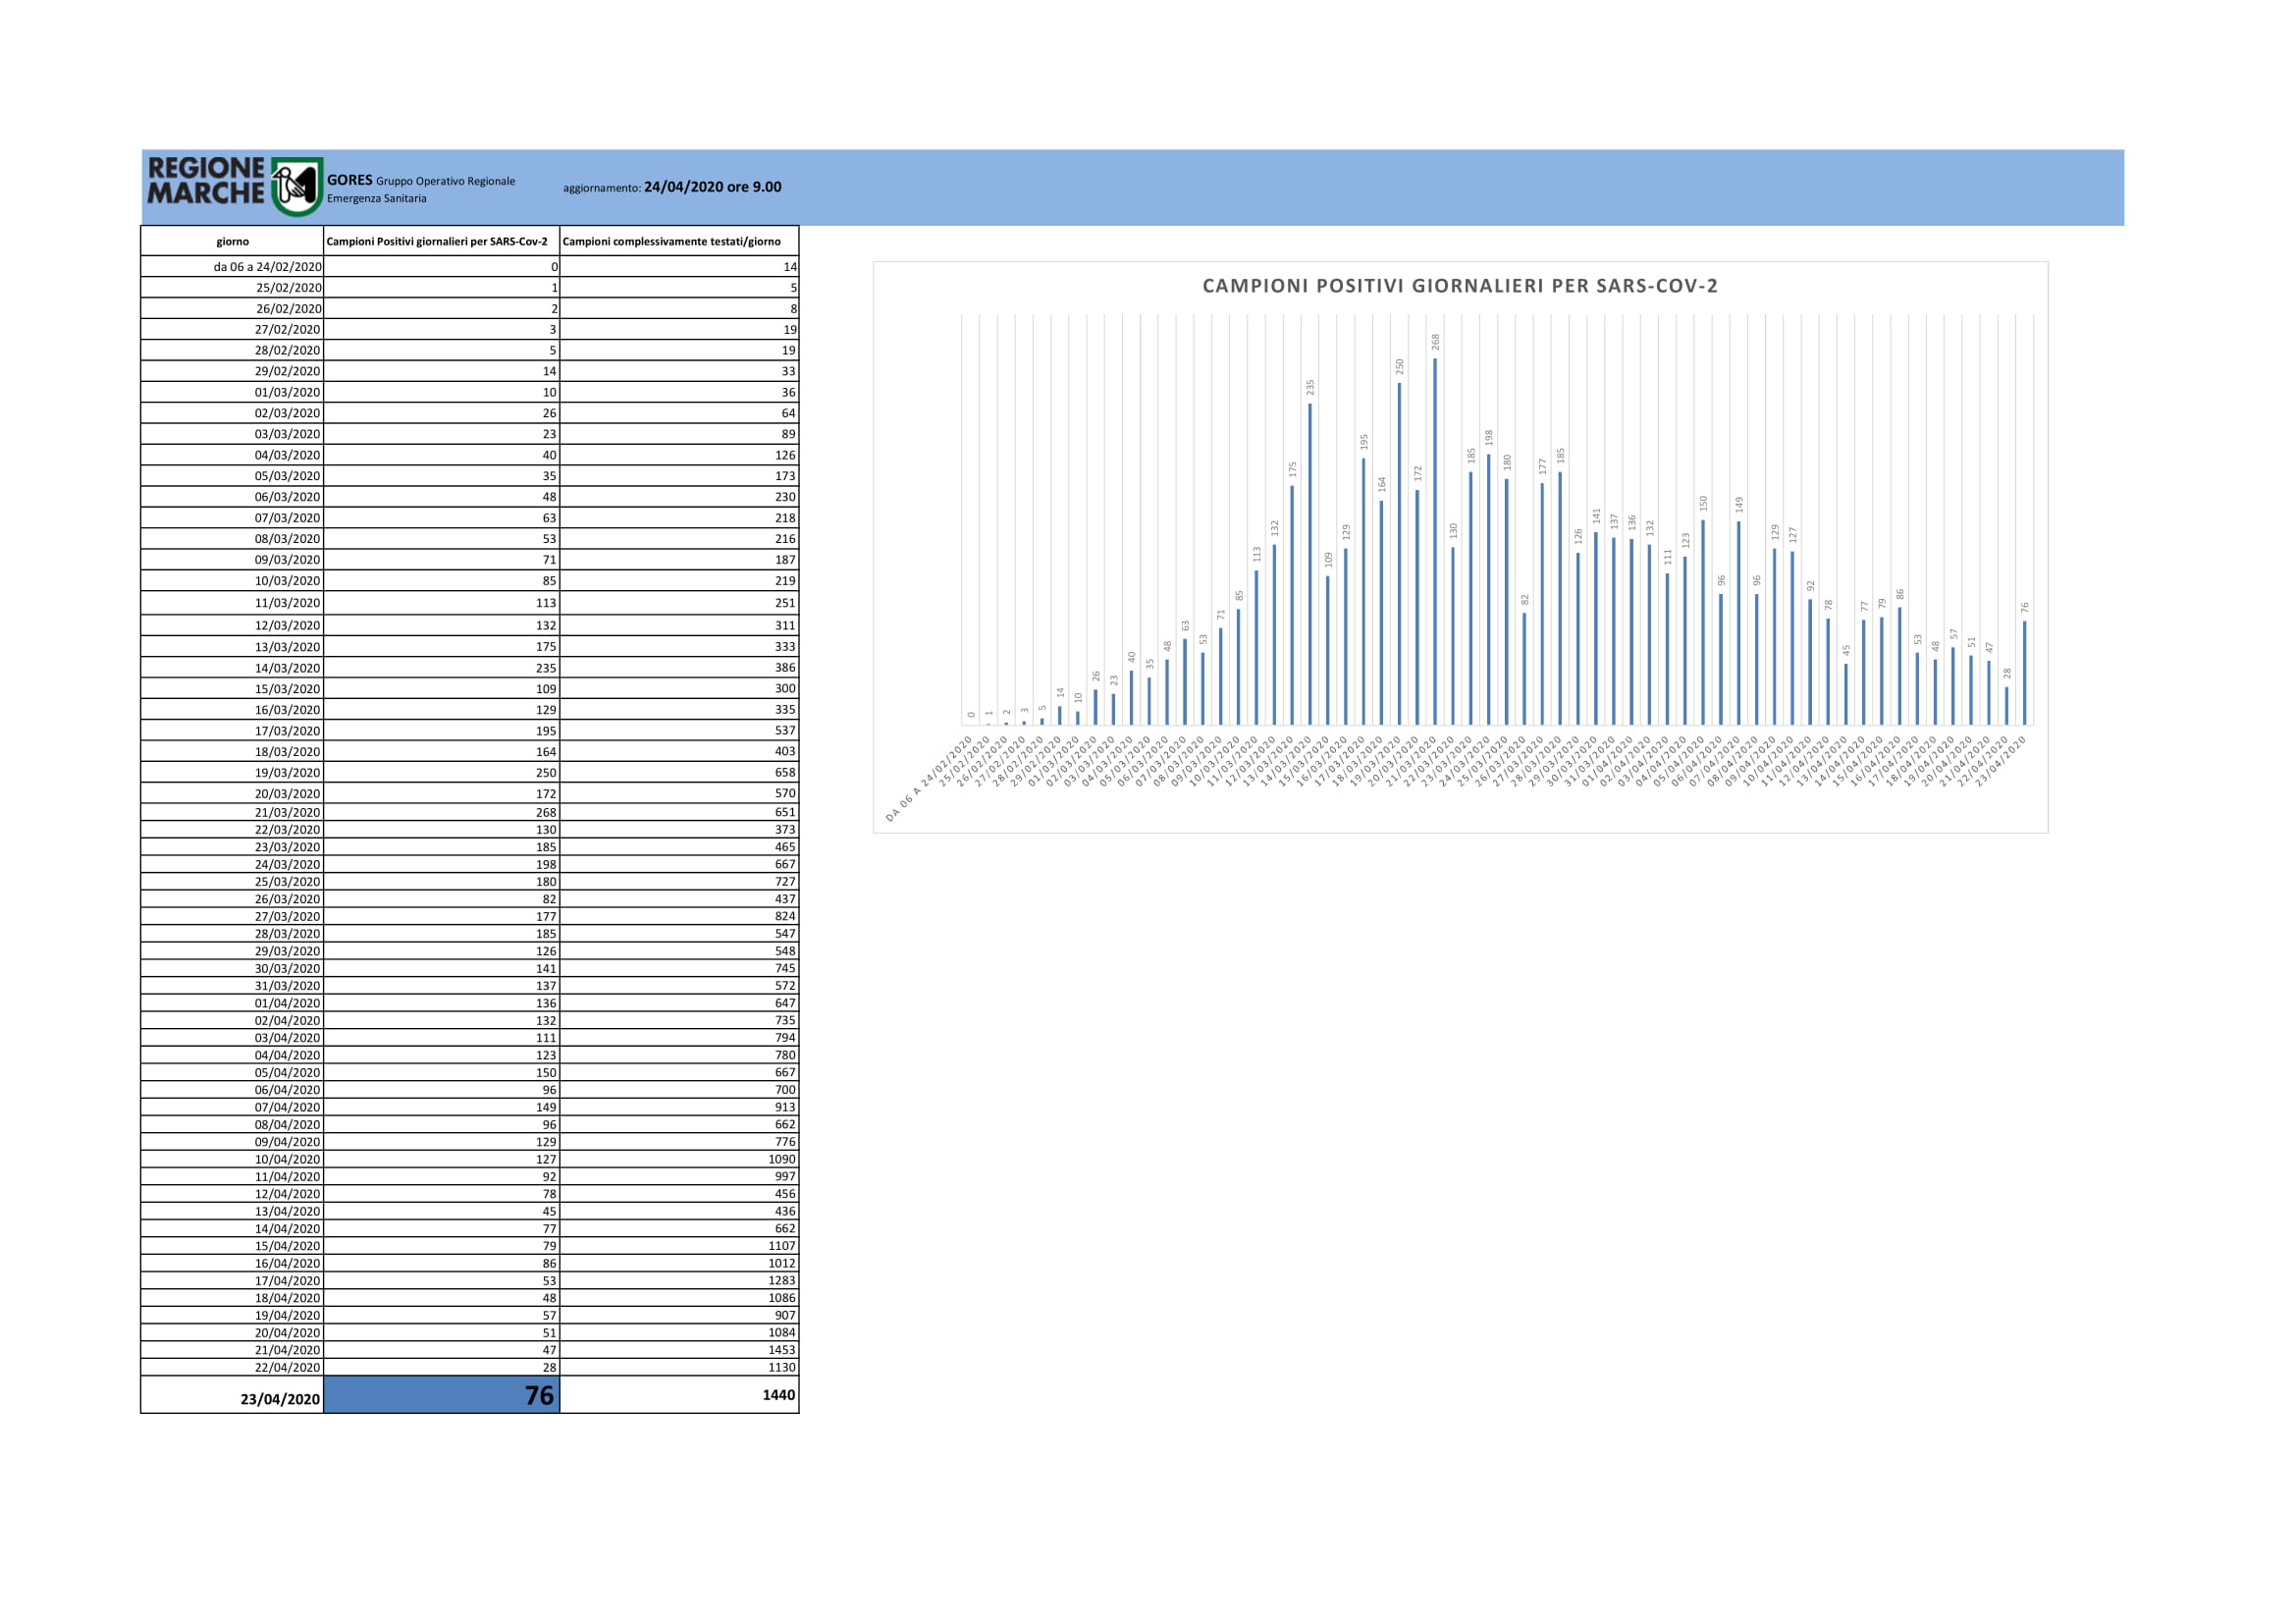Click chart axis label 'DA 06 A 24/02/2020'
2296x1624 pixels.
click(x=929, y=780)
